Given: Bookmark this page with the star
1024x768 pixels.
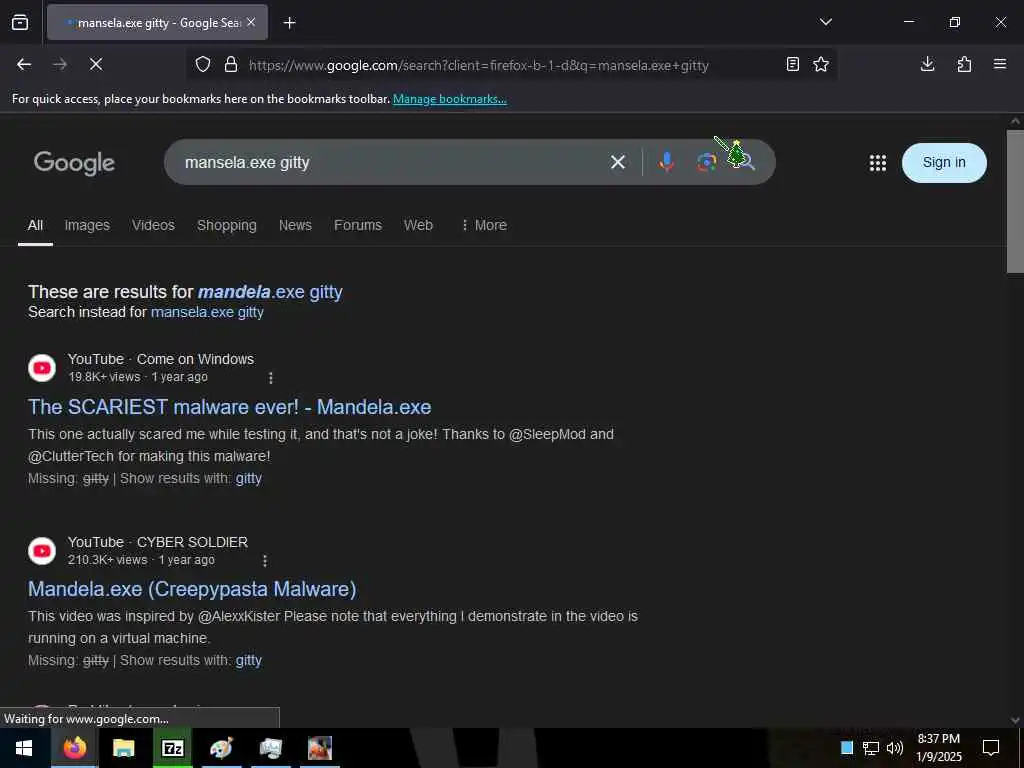Looking at the screenshot, I should pos(821,64).
